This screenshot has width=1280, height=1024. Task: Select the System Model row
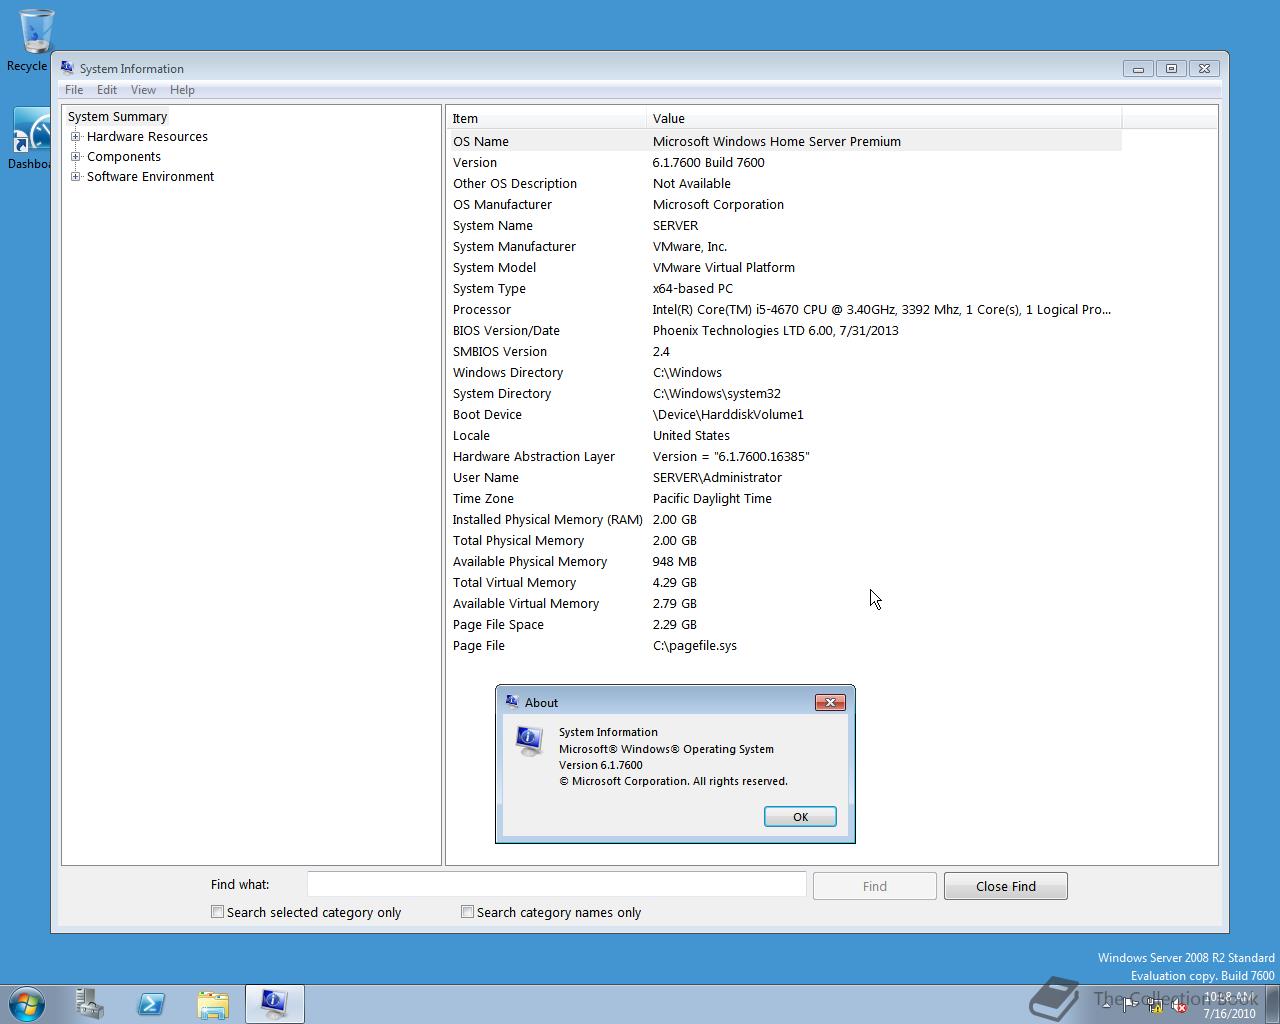[784, 268]
